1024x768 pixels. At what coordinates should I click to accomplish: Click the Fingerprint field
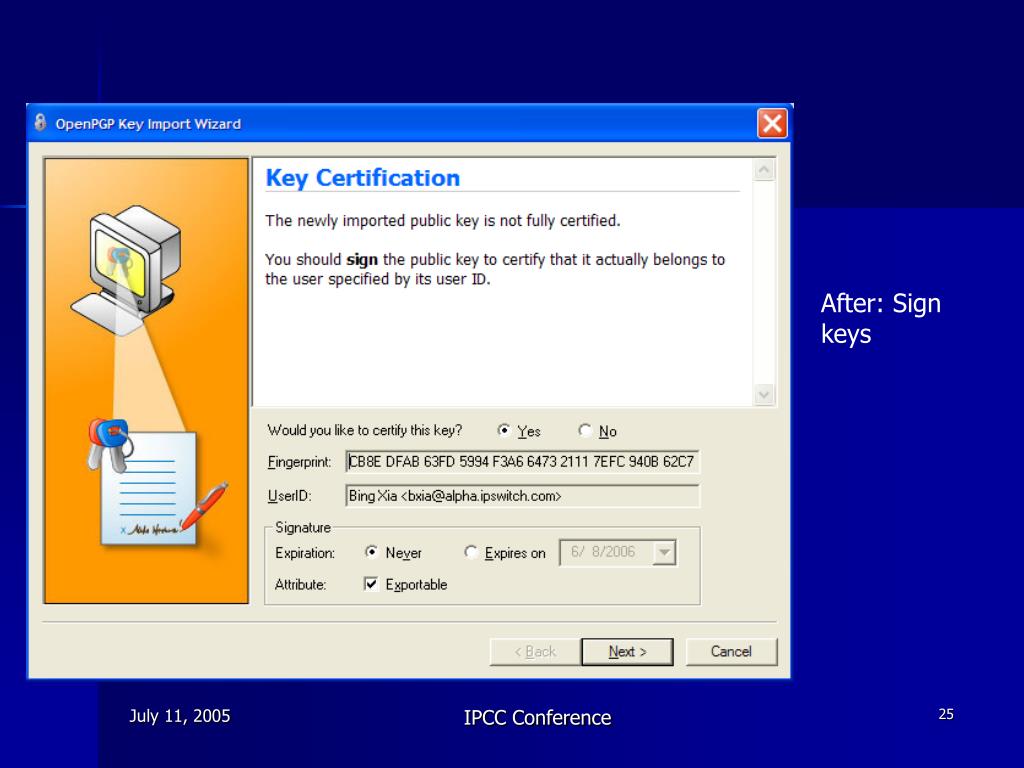522,462
